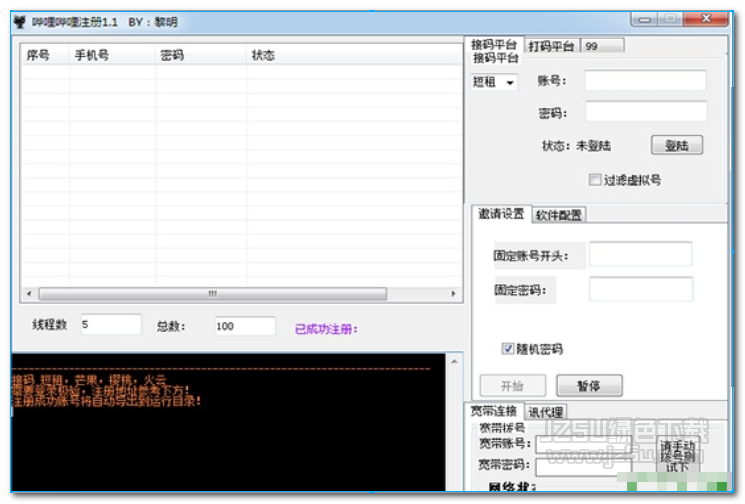Click the 固定密码 input field

pyautogui.click(x=641, y=289)
